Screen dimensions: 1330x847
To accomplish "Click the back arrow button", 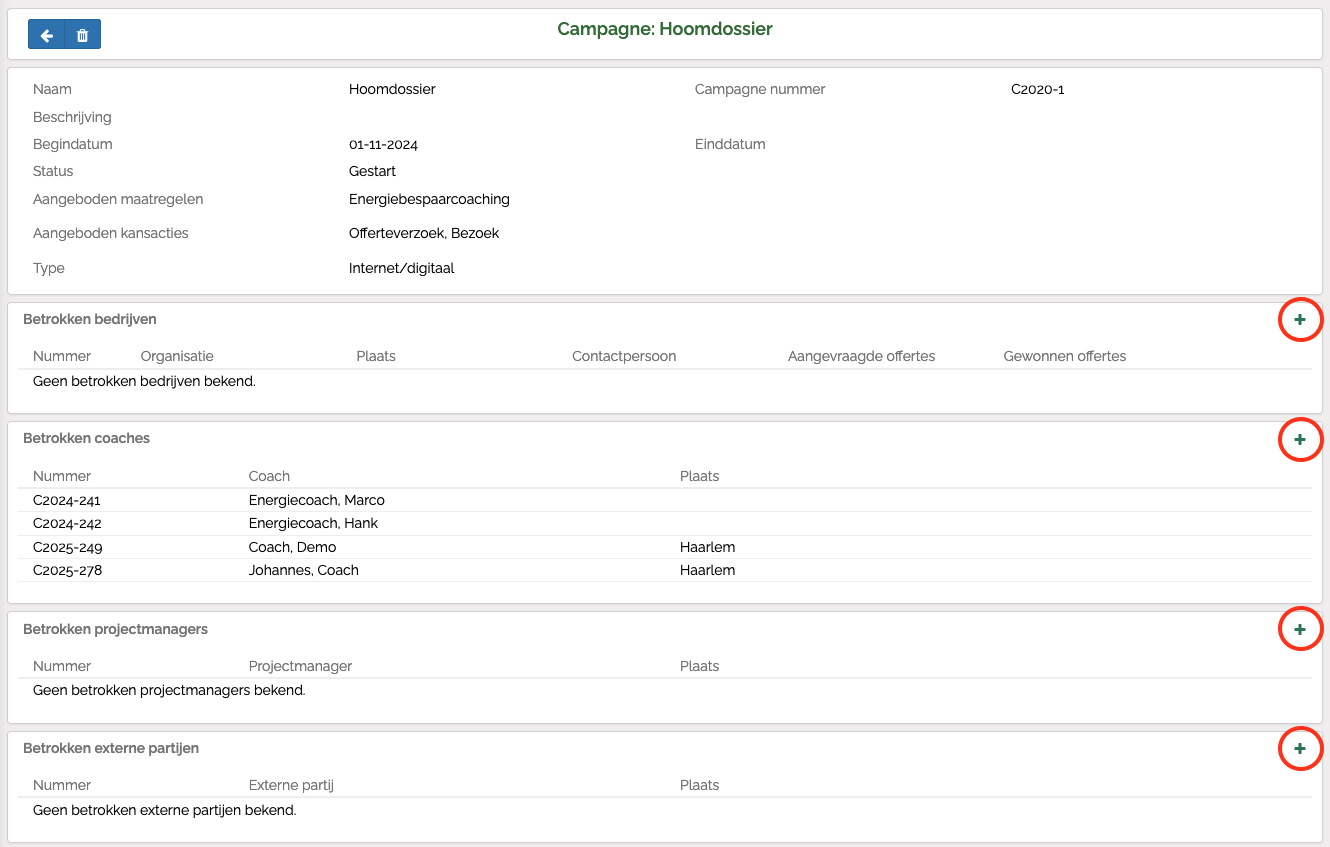I will (46, 35).
